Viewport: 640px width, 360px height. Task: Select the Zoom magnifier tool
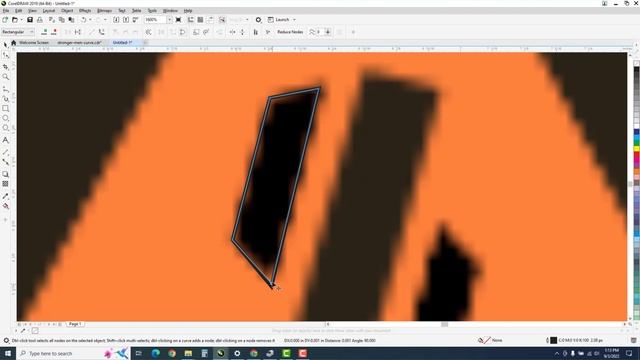coord(6,77)
